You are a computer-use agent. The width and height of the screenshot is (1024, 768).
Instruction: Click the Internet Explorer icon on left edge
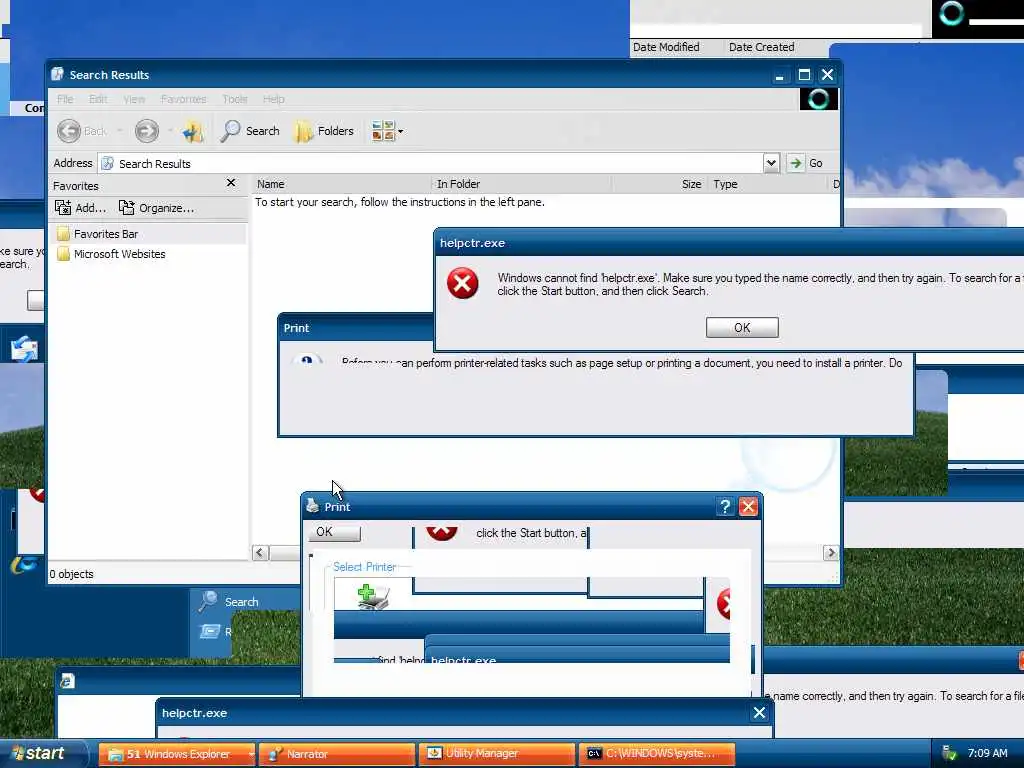[x=24, y=565]
